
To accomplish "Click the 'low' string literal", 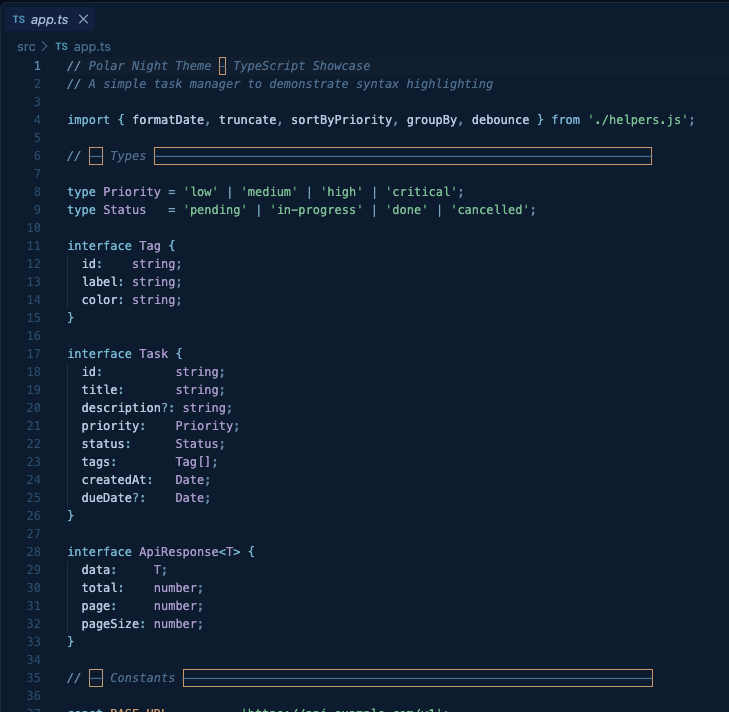I will tap(201, 192).
